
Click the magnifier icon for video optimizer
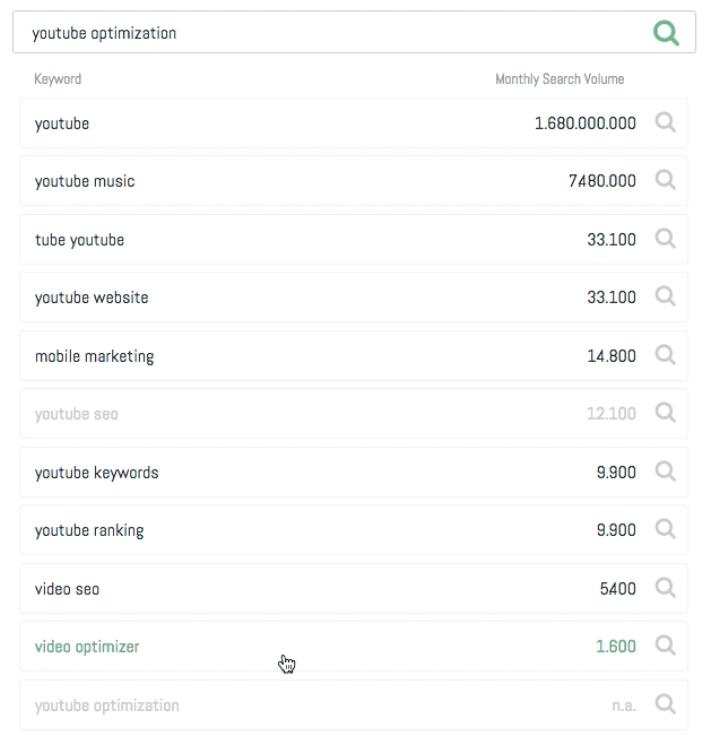click(x=666, y=645)
